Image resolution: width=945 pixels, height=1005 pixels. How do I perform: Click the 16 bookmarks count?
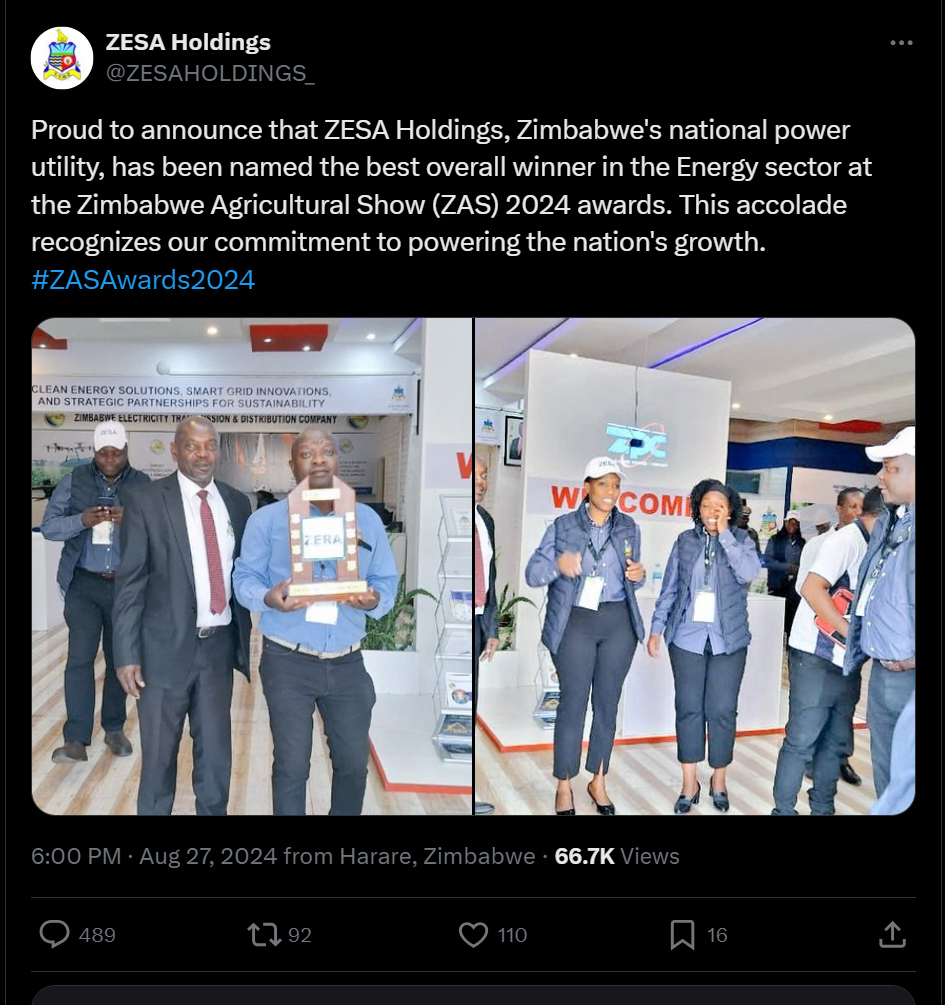[717, 935]
